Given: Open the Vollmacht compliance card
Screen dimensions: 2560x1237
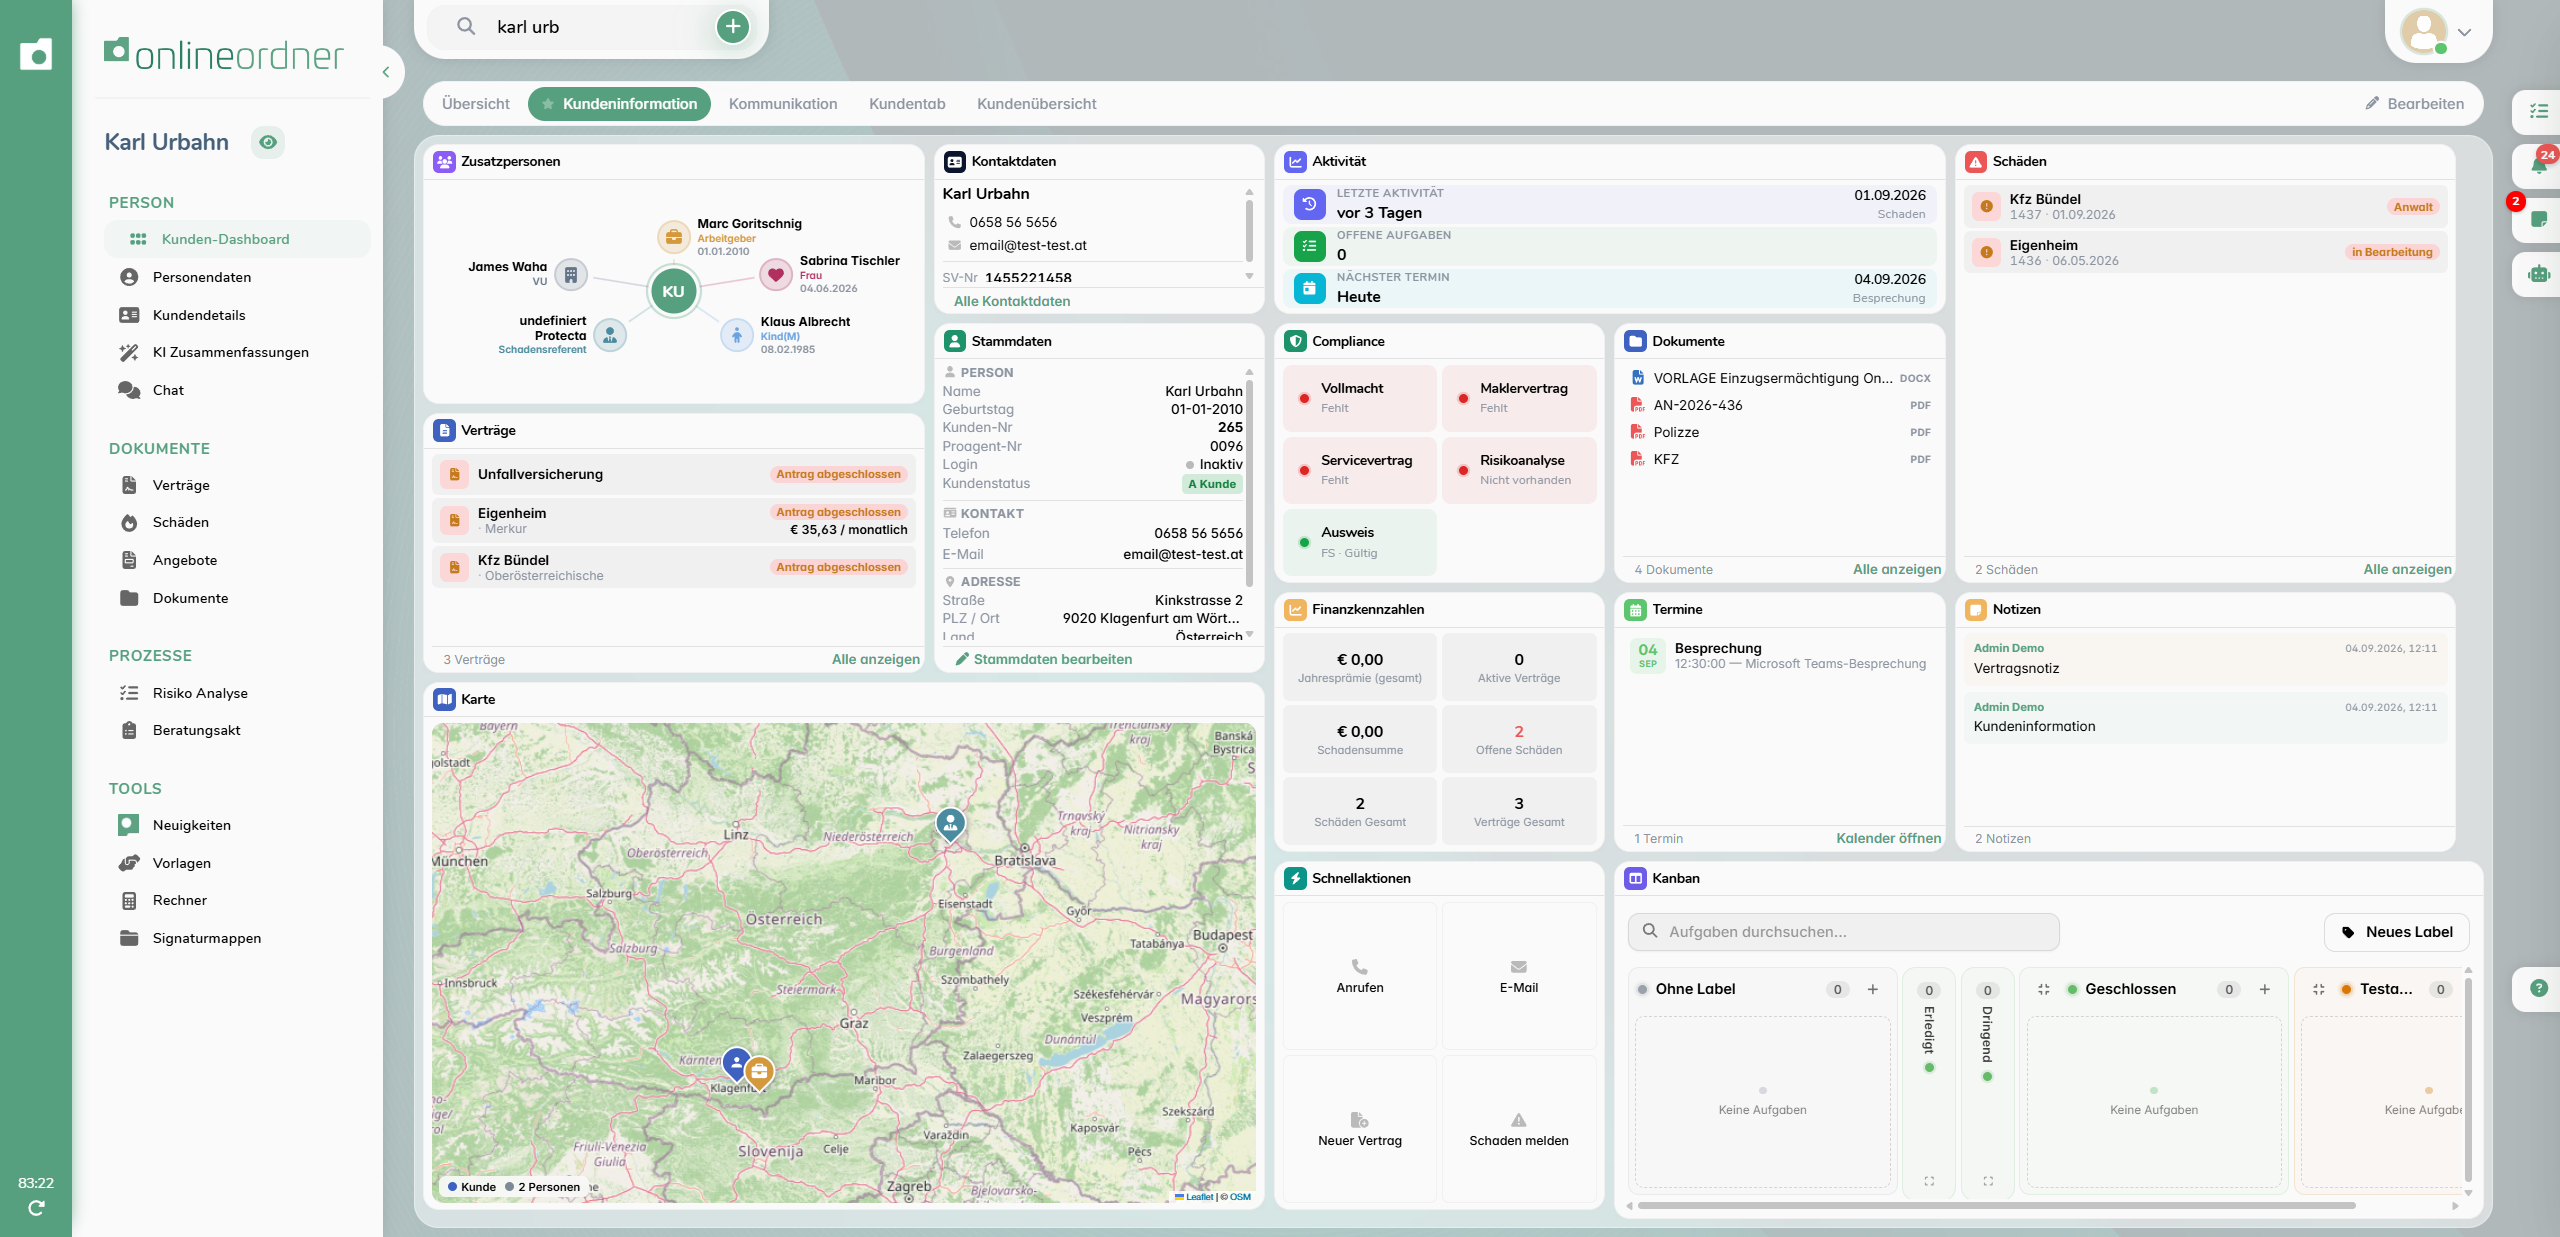Looking at the screenshot, I should pos(1359,397).
